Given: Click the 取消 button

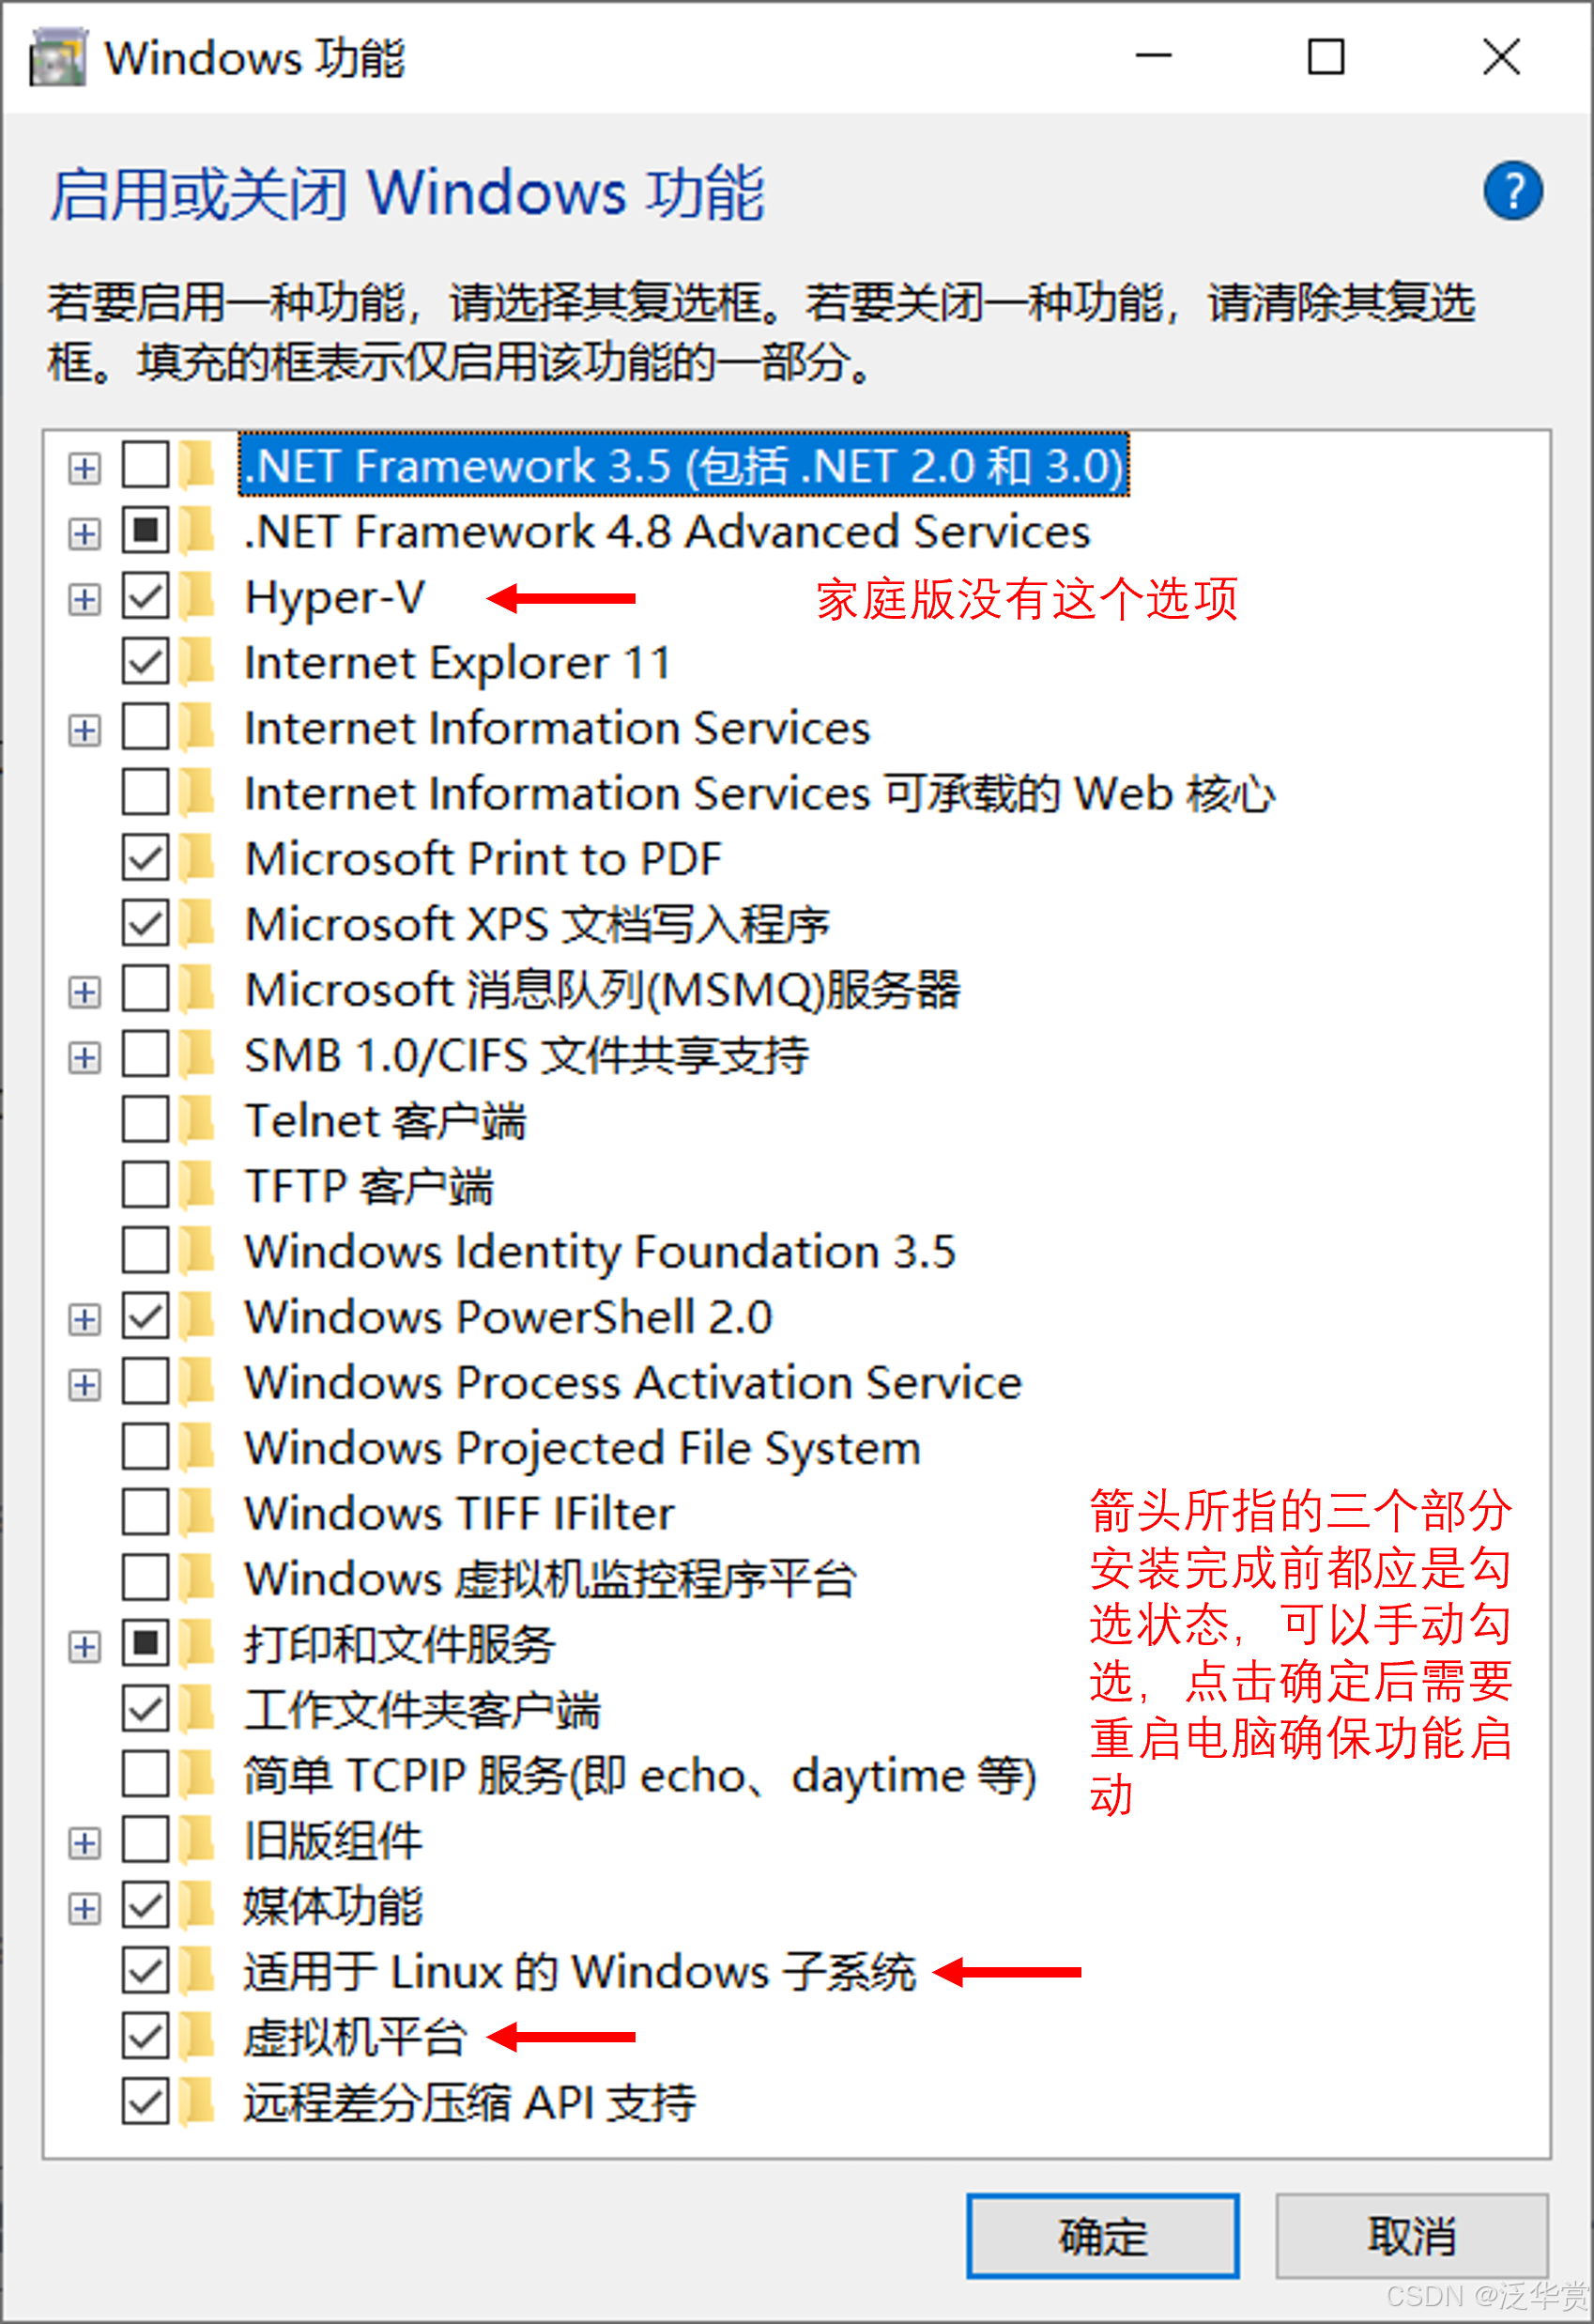Looking at the screenshot, I should click(1411, 2236).
